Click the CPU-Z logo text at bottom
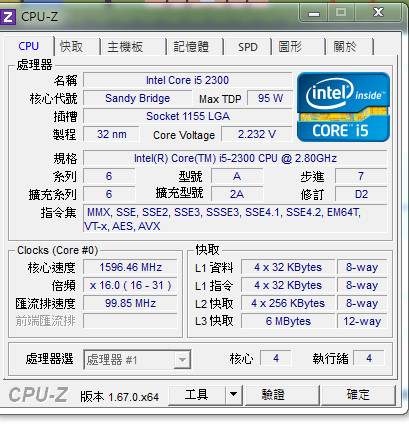The height and width of the screenshot is (430, 409). [38, 395]
